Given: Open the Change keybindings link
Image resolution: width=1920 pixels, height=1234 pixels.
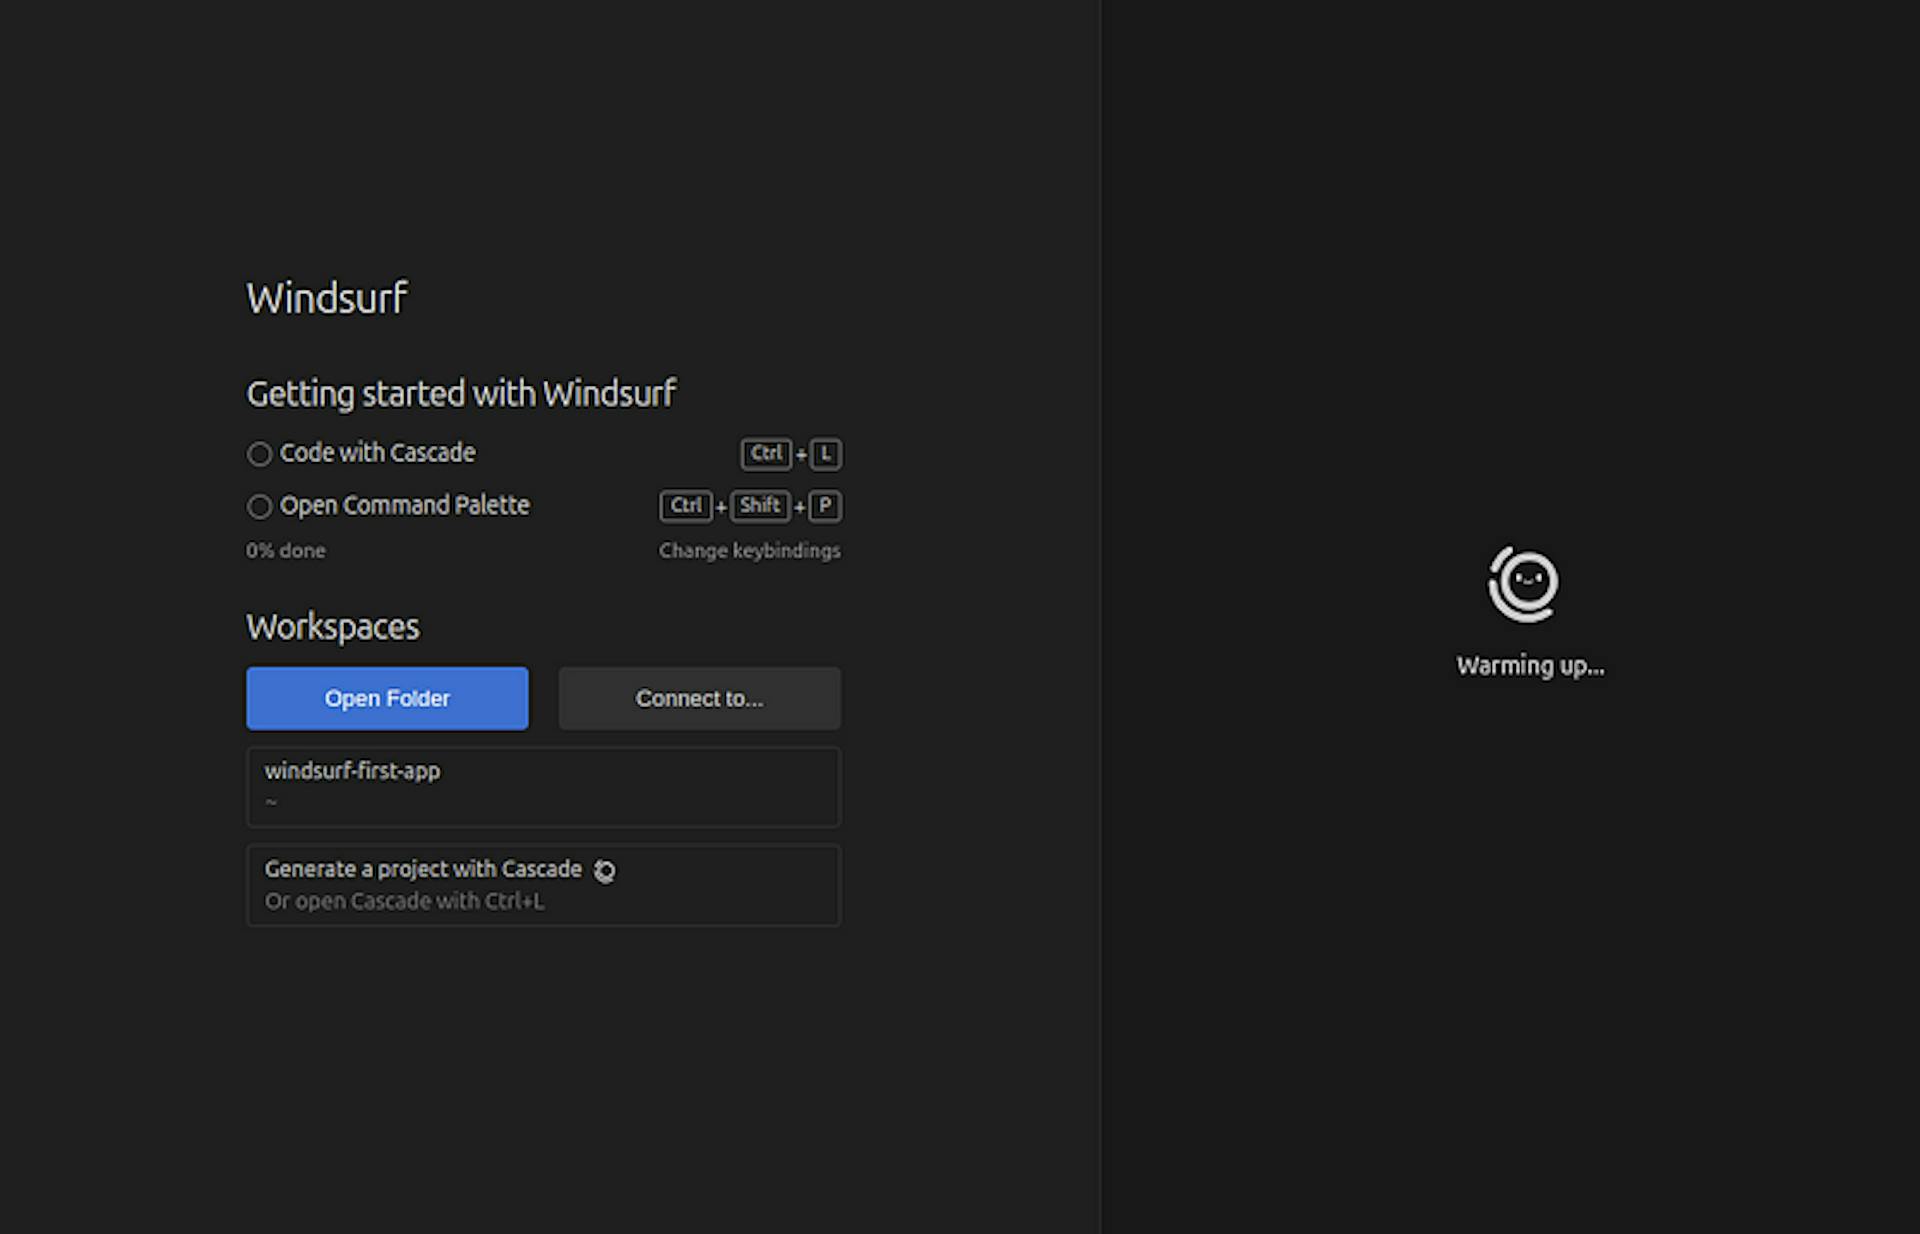Looking at the screenshot, I should [x=749, y=551].
